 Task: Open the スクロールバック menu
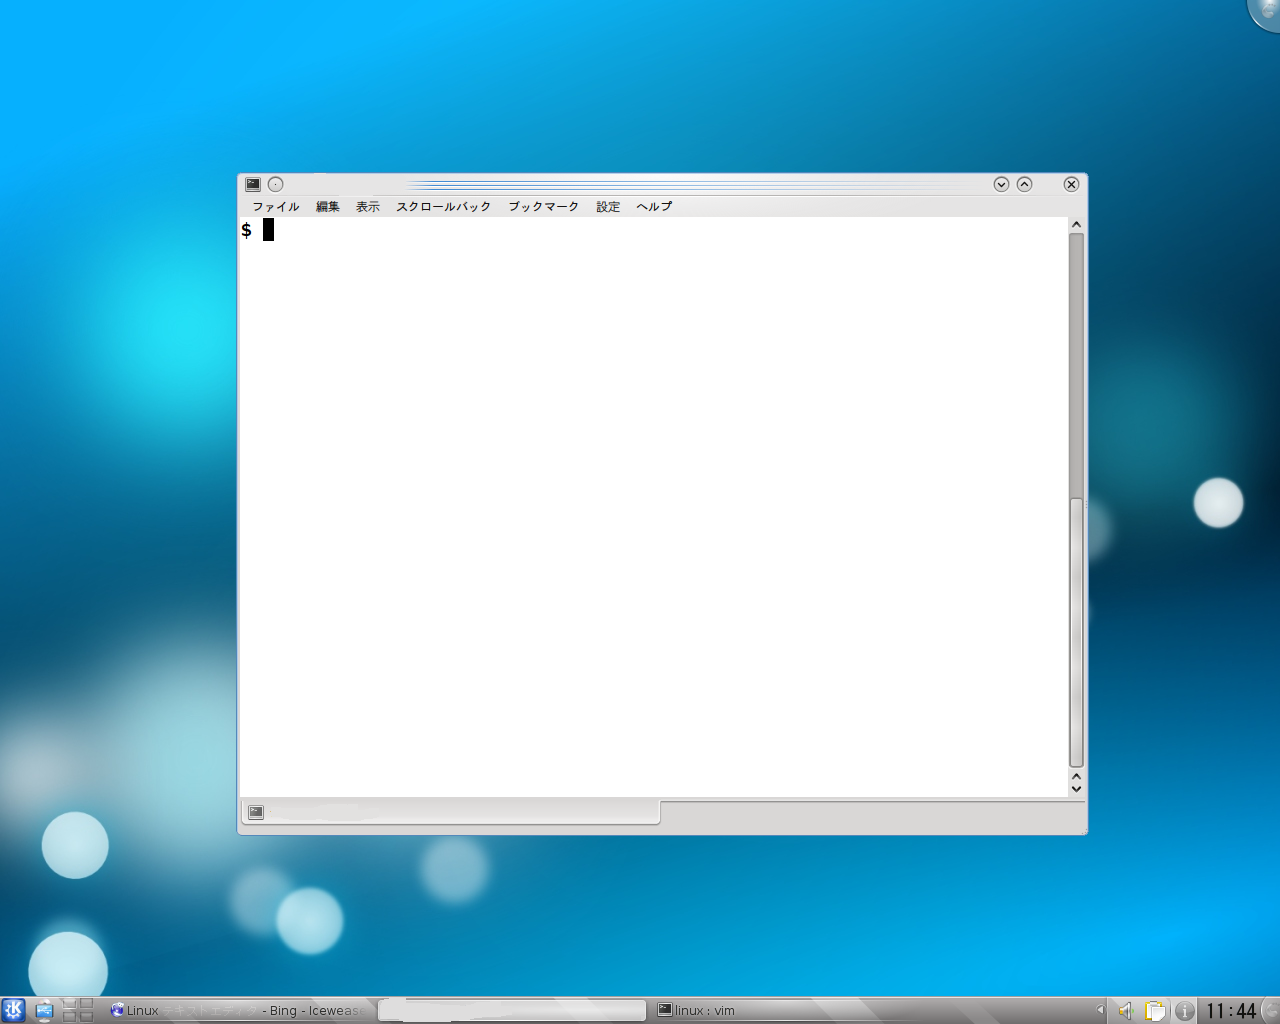coord(443,207)
